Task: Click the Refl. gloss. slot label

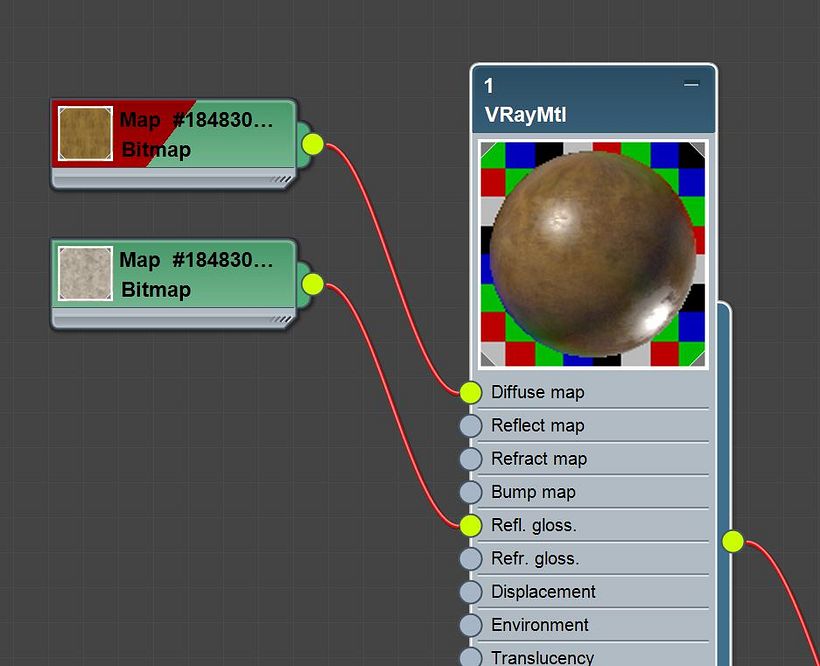Action: pos(533,525)
